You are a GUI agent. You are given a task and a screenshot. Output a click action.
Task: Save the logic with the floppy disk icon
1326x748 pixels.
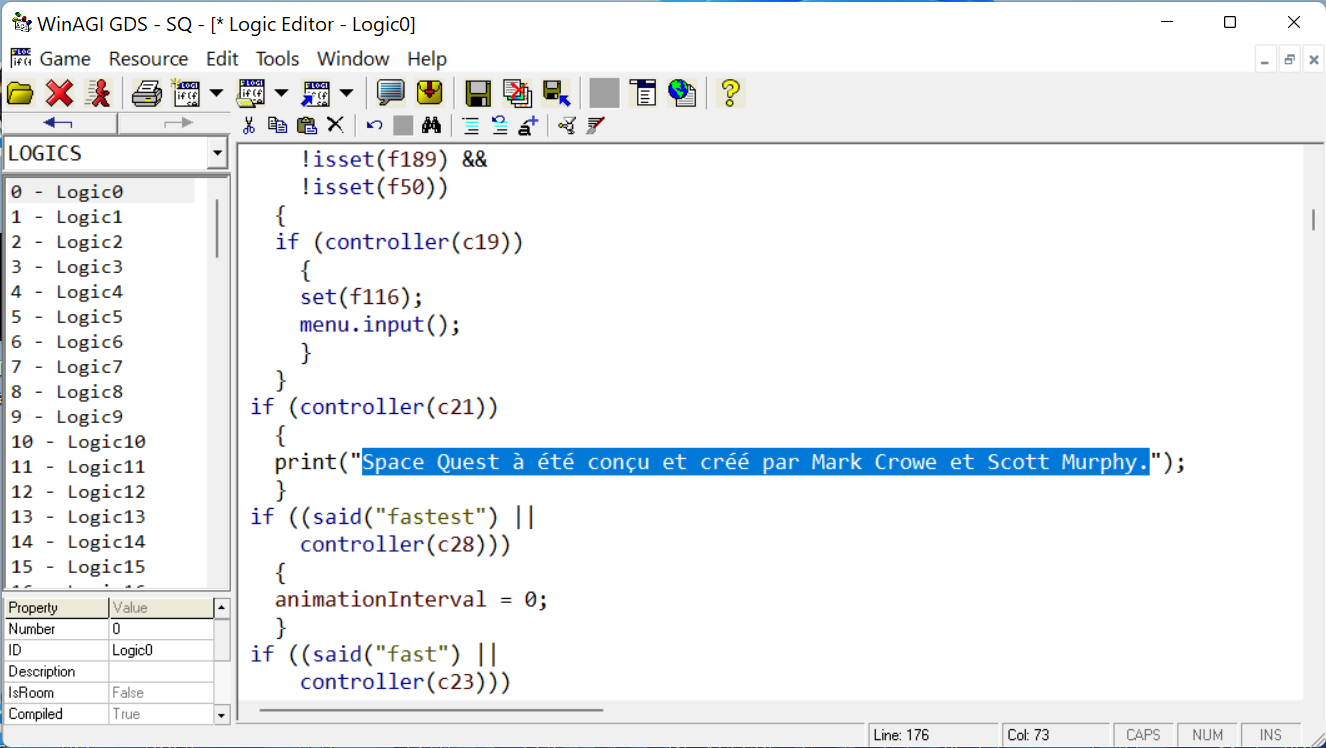pyautogui.click(x=478, y=93)
